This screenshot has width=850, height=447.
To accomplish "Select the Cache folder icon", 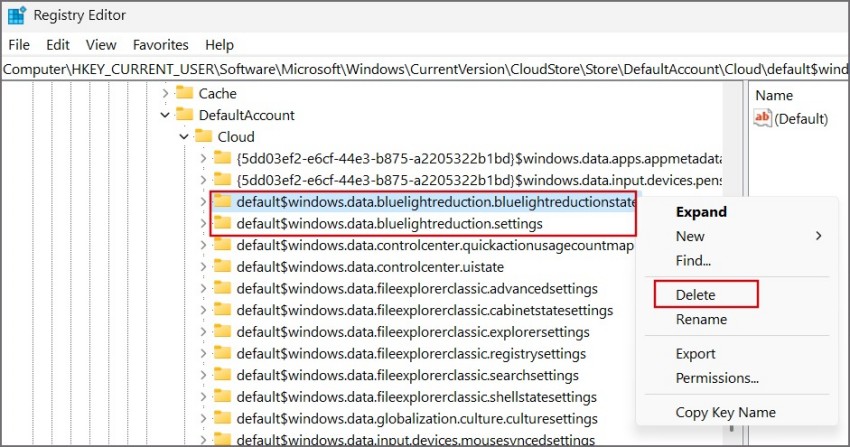I will 185,93.
